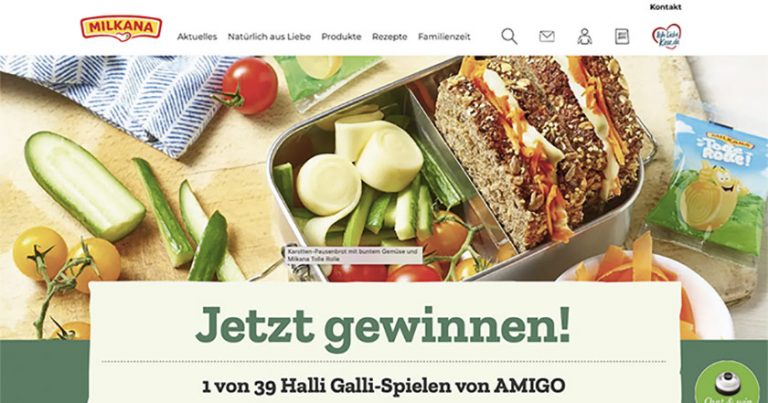768x403 pixels.
Task: Open the Produkte menu item
Action: tap(341, 37)
